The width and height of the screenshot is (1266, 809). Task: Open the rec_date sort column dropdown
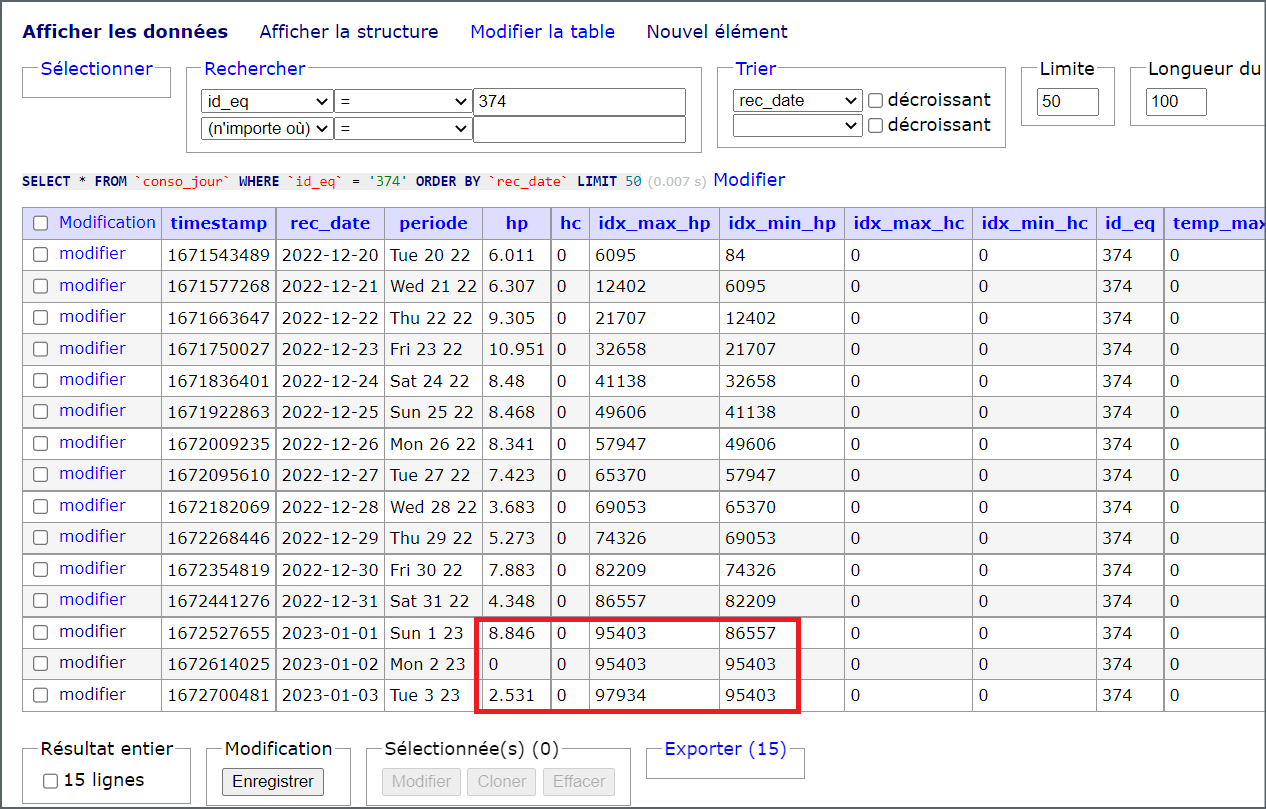click(797, 101)
